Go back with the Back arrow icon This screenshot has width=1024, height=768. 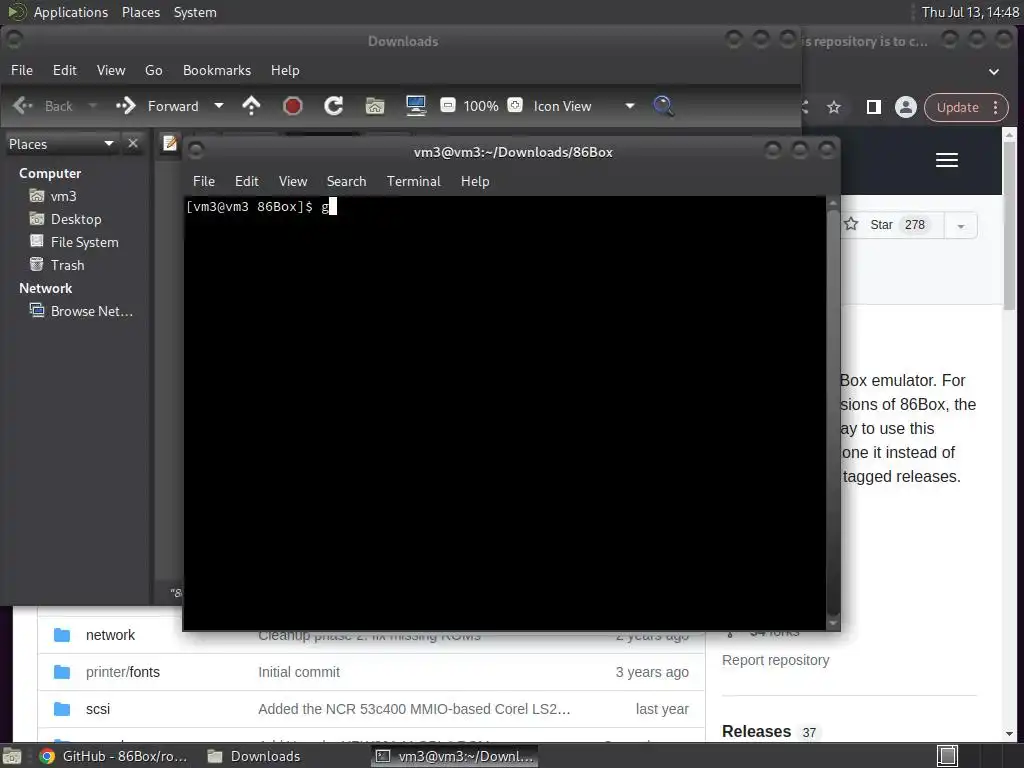pyautogui.click(x=23, y=106)
